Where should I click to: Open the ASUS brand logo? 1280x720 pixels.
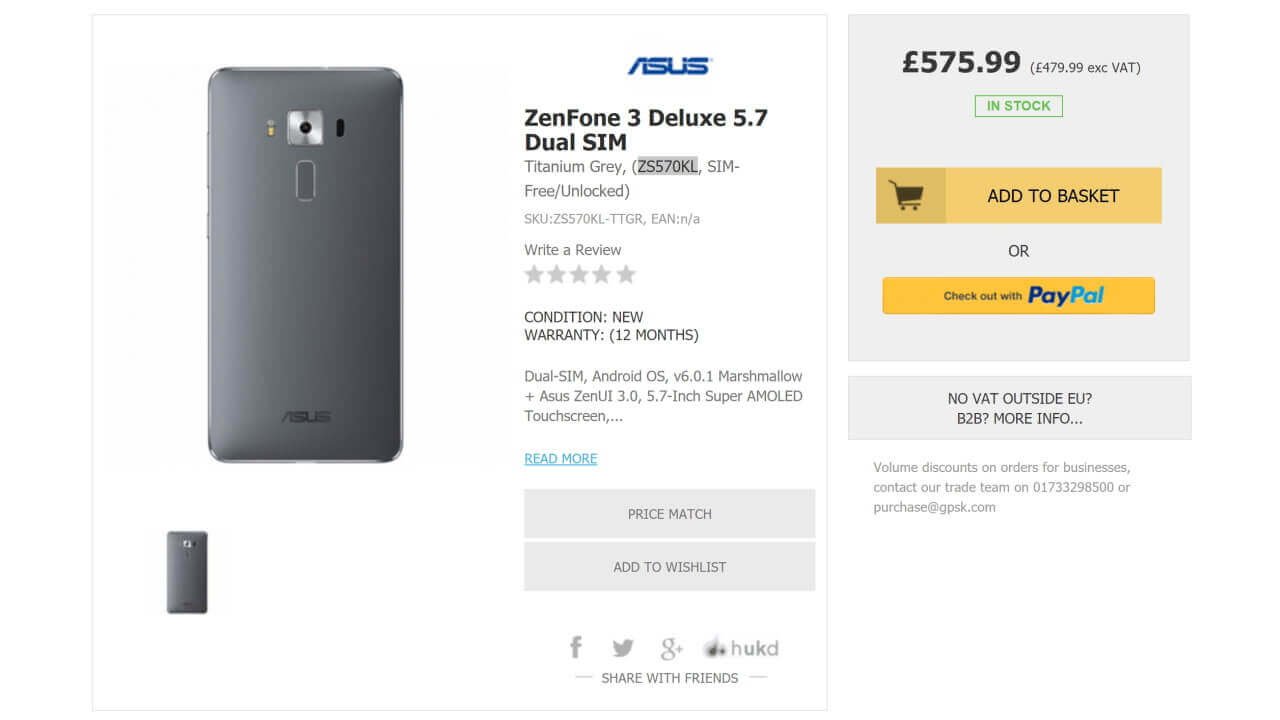pos(670,66)
